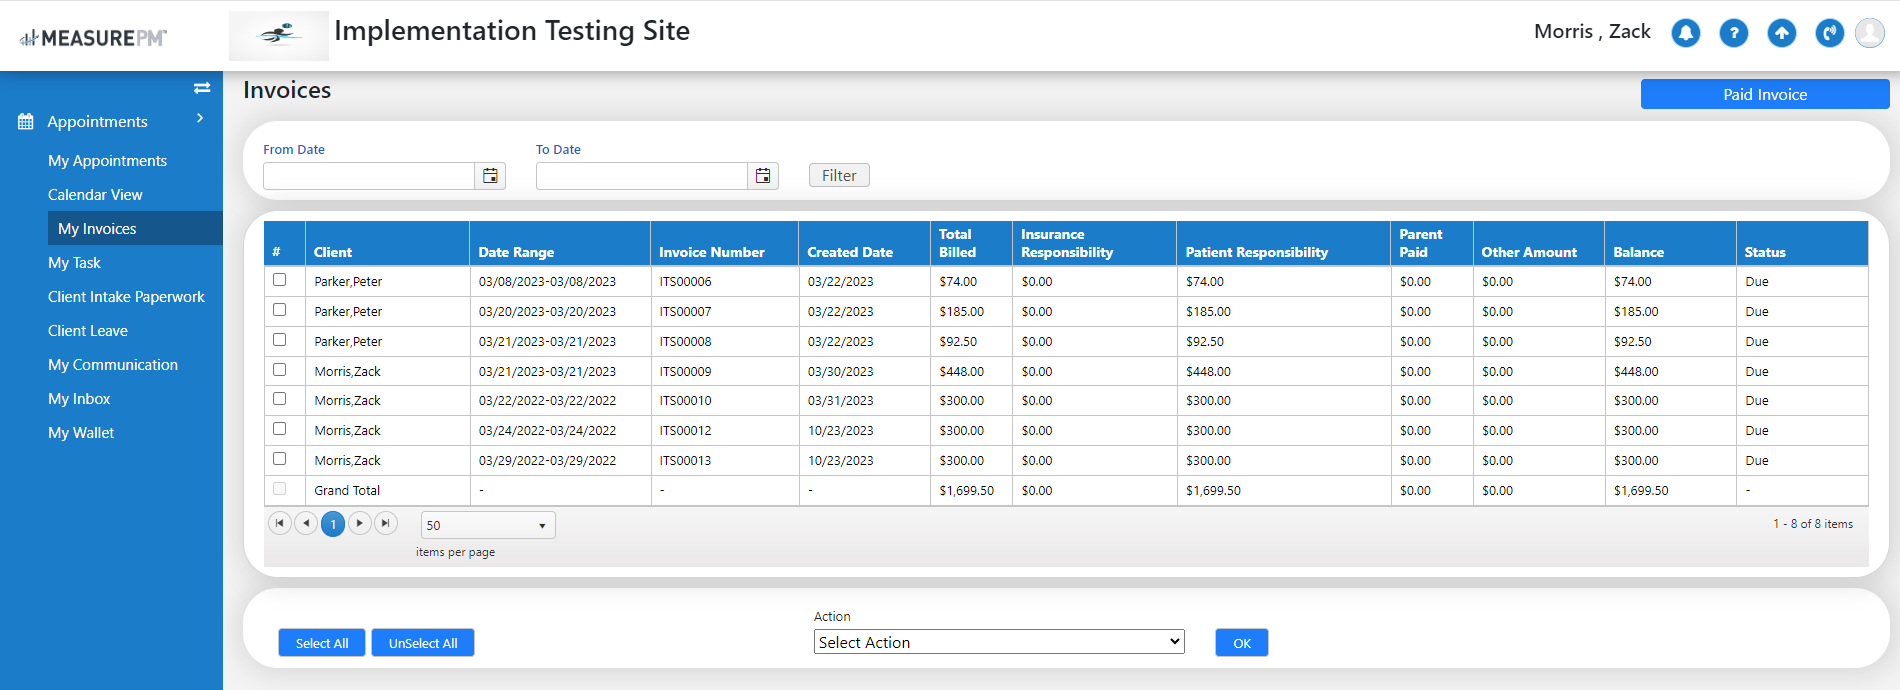Image resolution: width=1900 pixels, height=690 pixels.
Task: Click page number 1 in pager
Action: click(333, 524)
